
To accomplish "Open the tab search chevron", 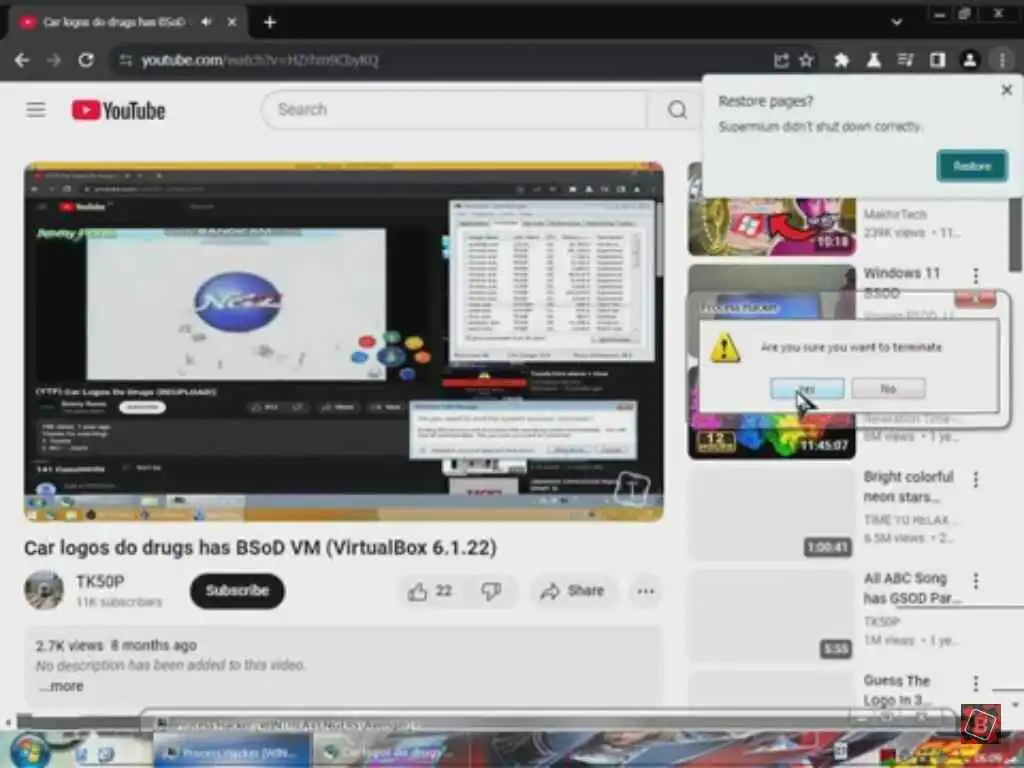I will (x=897, y=22).
